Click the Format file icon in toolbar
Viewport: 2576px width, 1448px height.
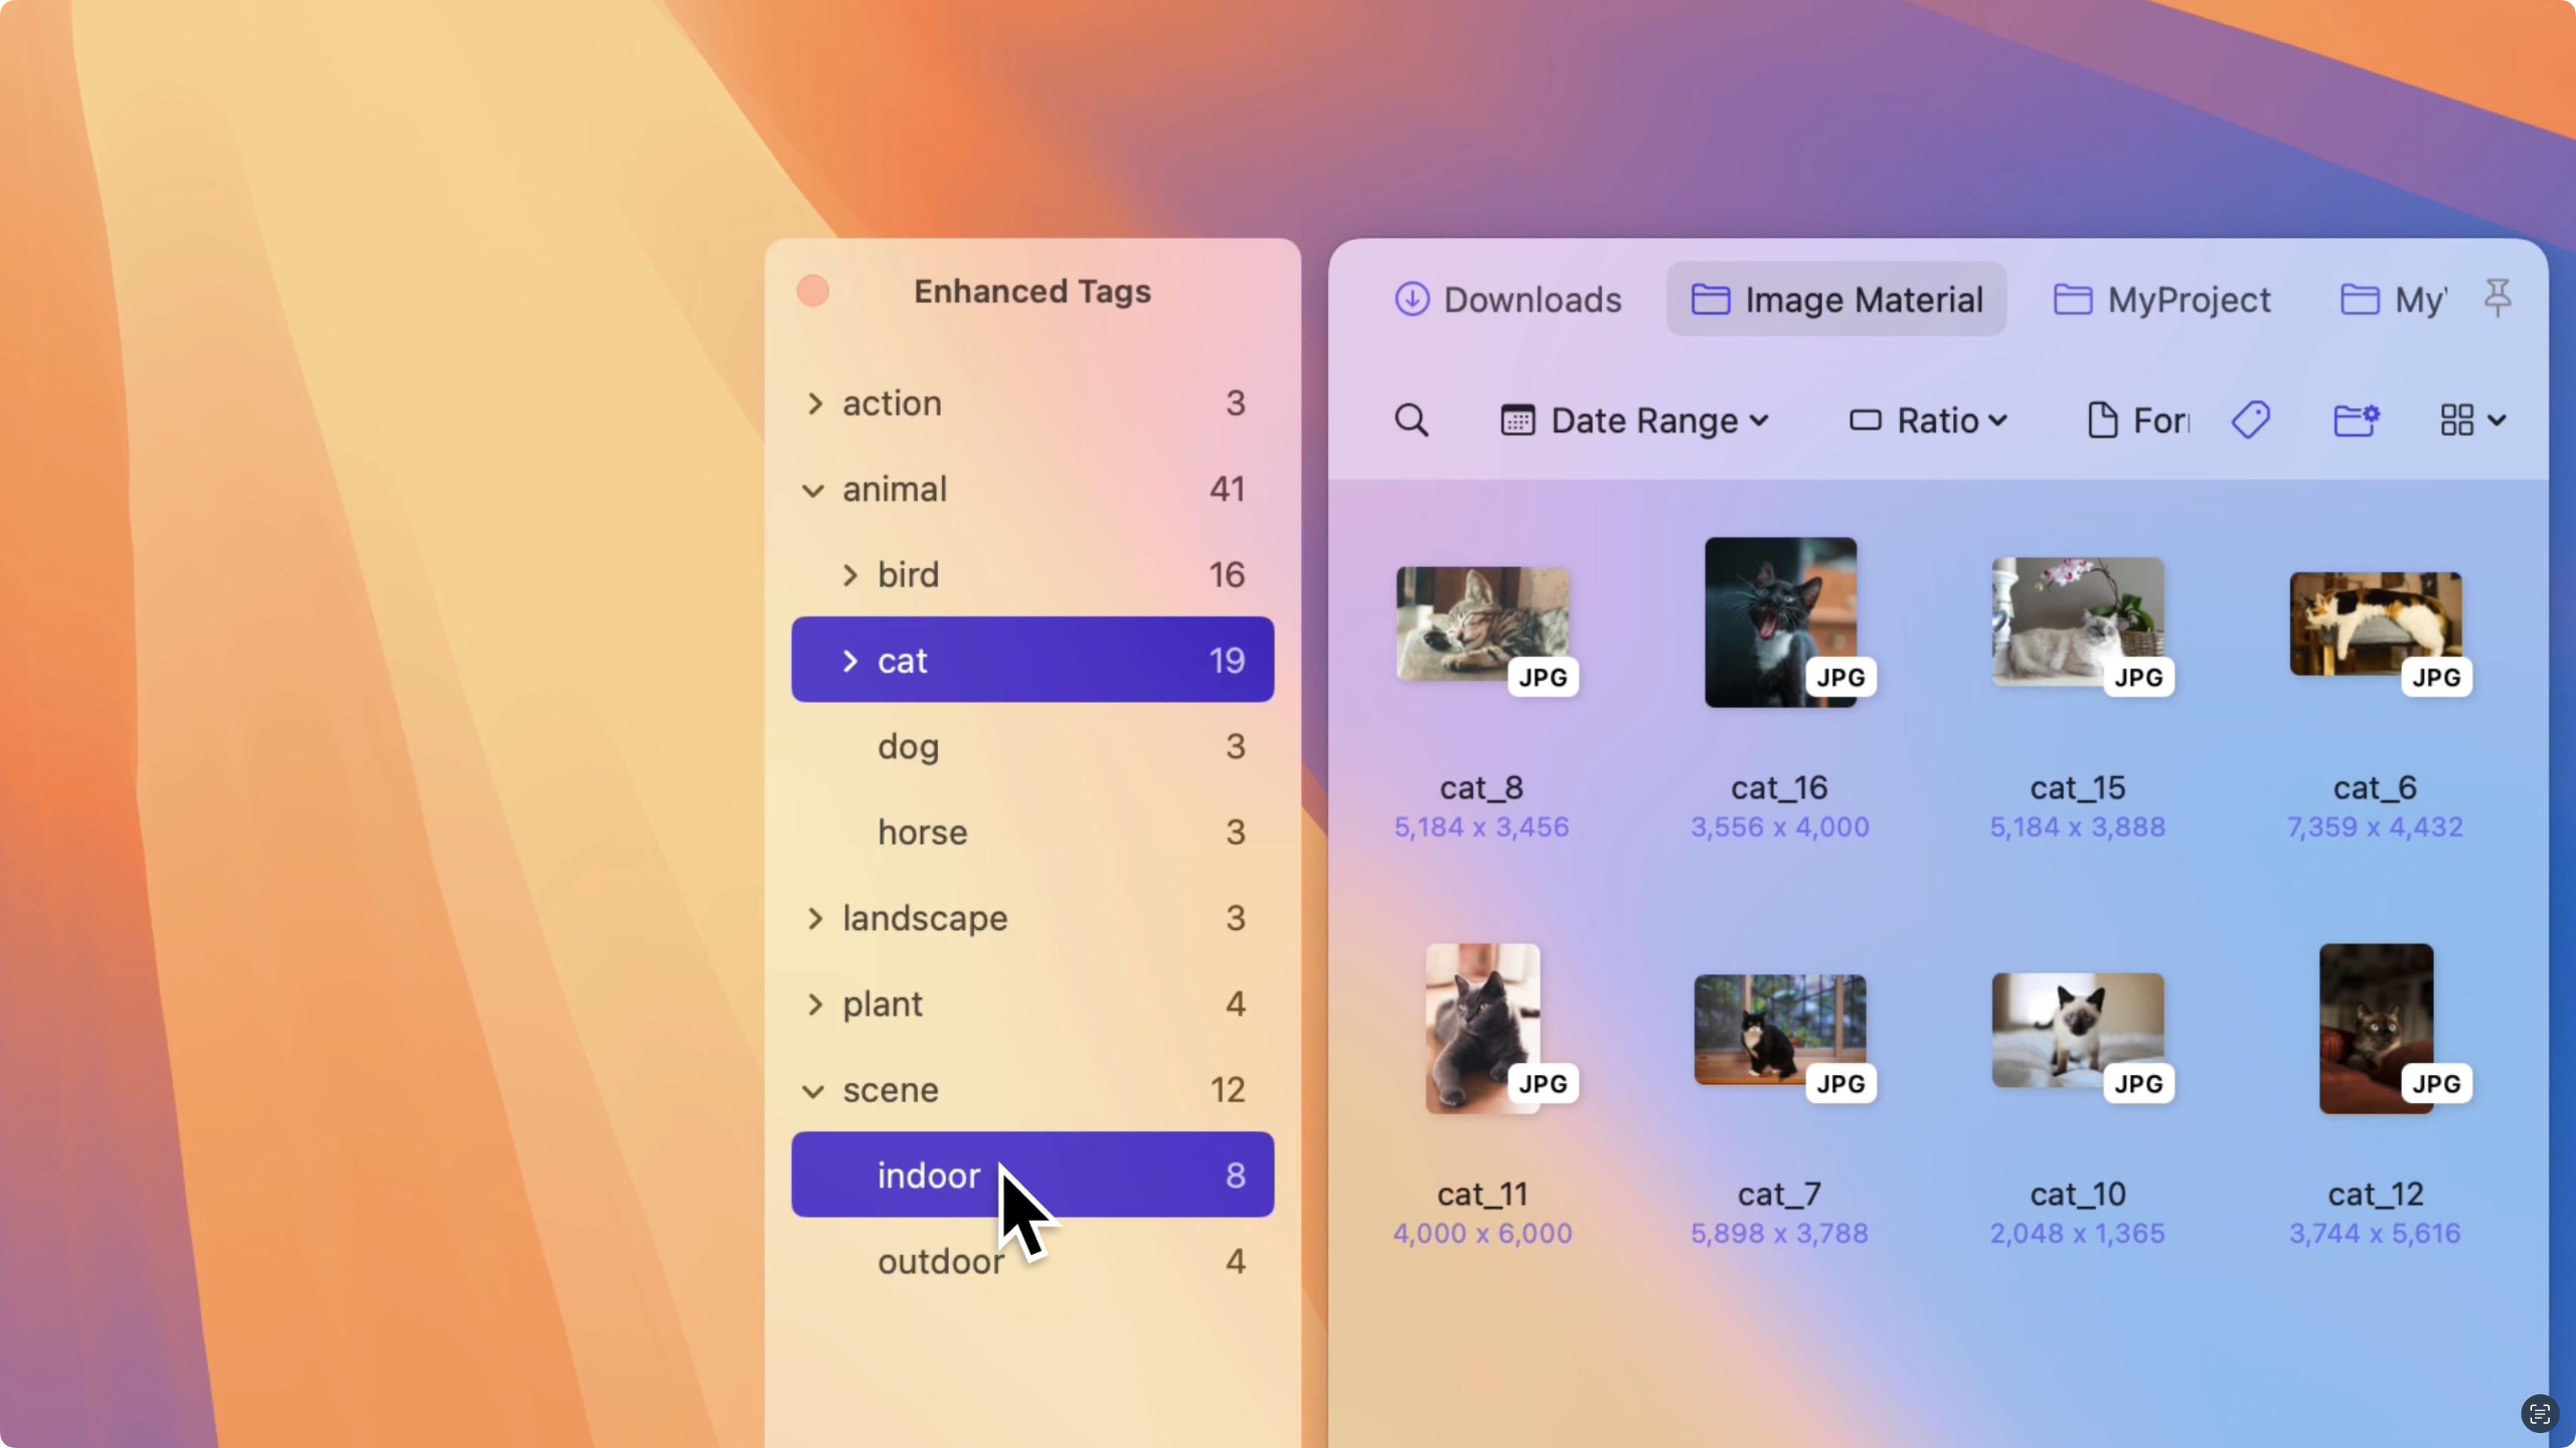click(x=2104, y=421)
